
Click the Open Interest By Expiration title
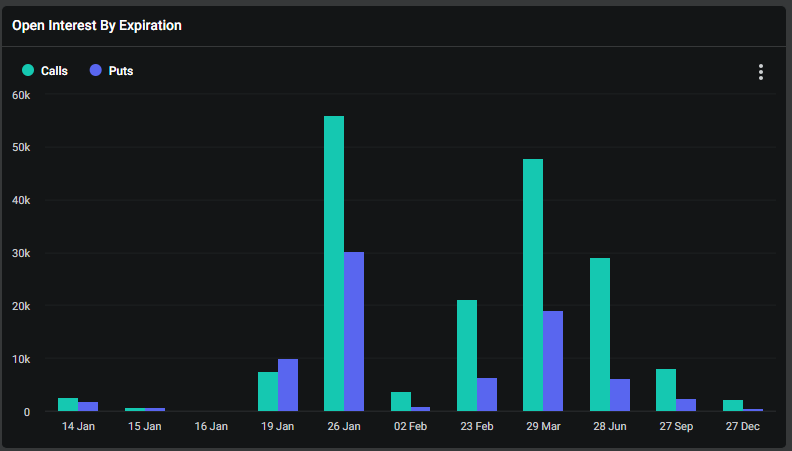coord(96,25)
